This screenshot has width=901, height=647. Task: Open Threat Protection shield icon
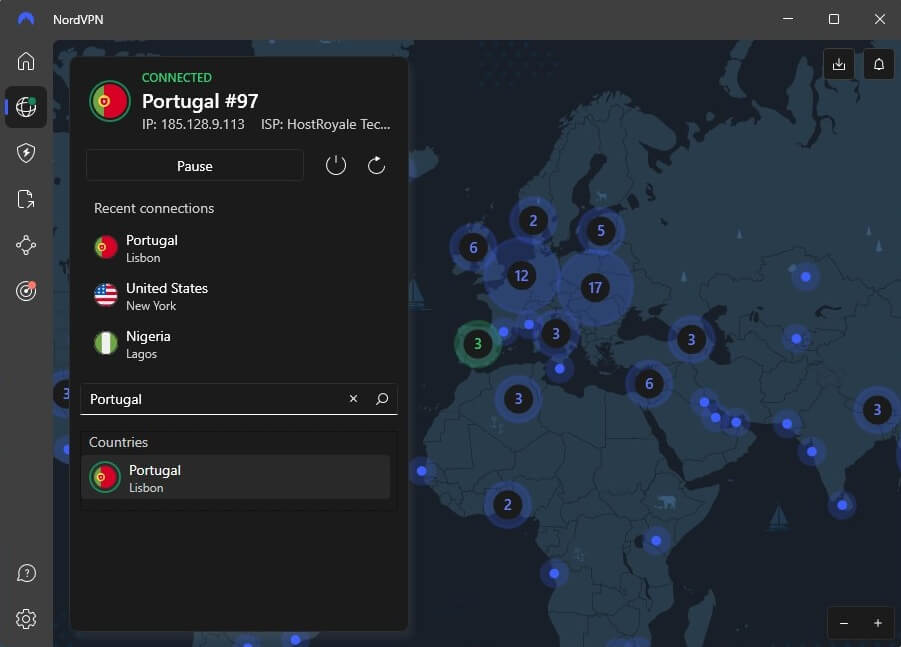point(26,152)
